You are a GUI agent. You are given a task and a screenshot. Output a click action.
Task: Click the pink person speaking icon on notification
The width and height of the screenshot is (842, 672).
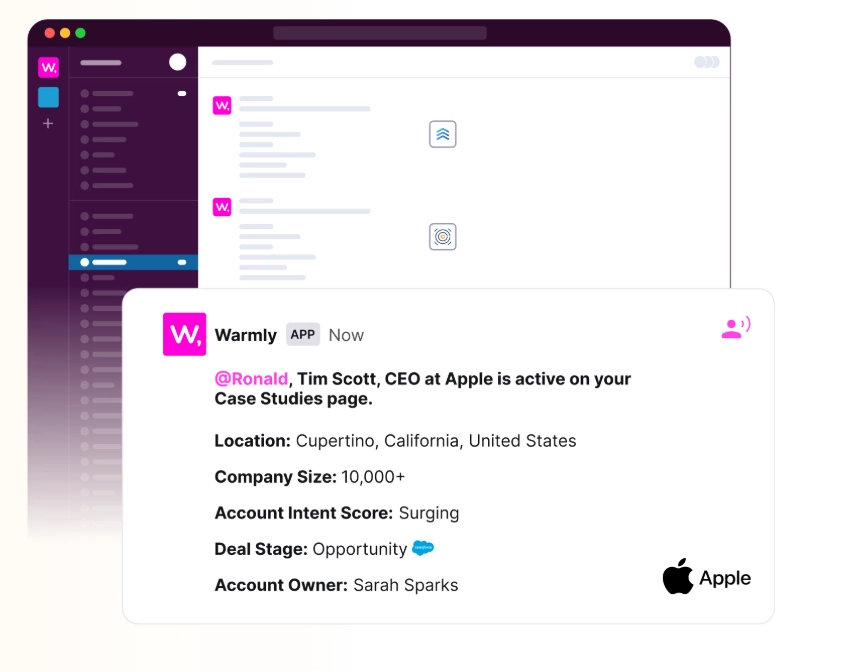(736, 328)
